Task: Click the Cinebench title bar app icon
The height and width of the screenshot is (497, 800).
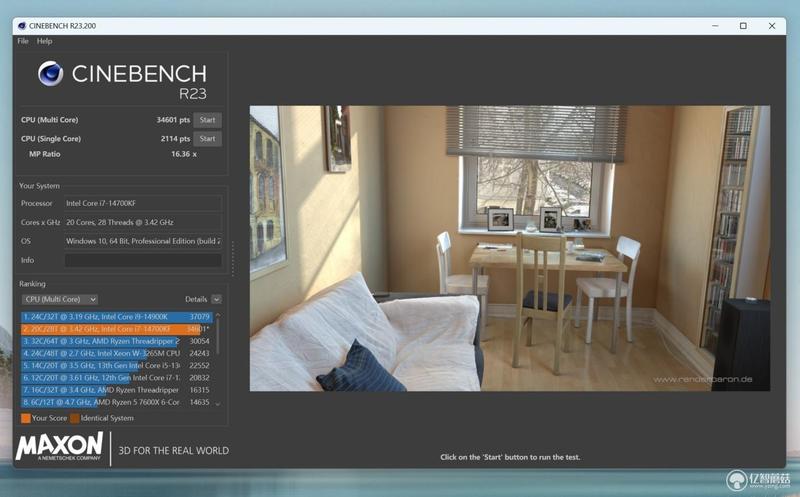Action: pyautogui.click(x=21, y=26)
